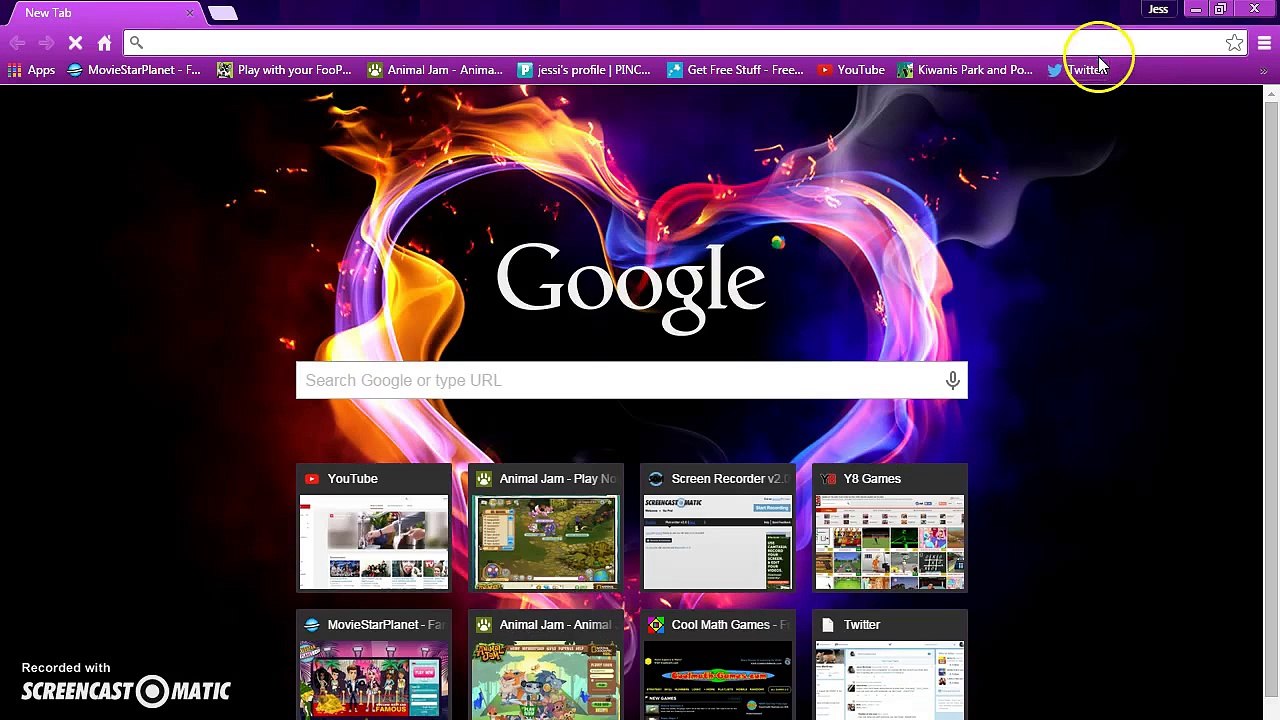
Task: Open the Y8 Games thumbnail
Action: coord(890,528)
